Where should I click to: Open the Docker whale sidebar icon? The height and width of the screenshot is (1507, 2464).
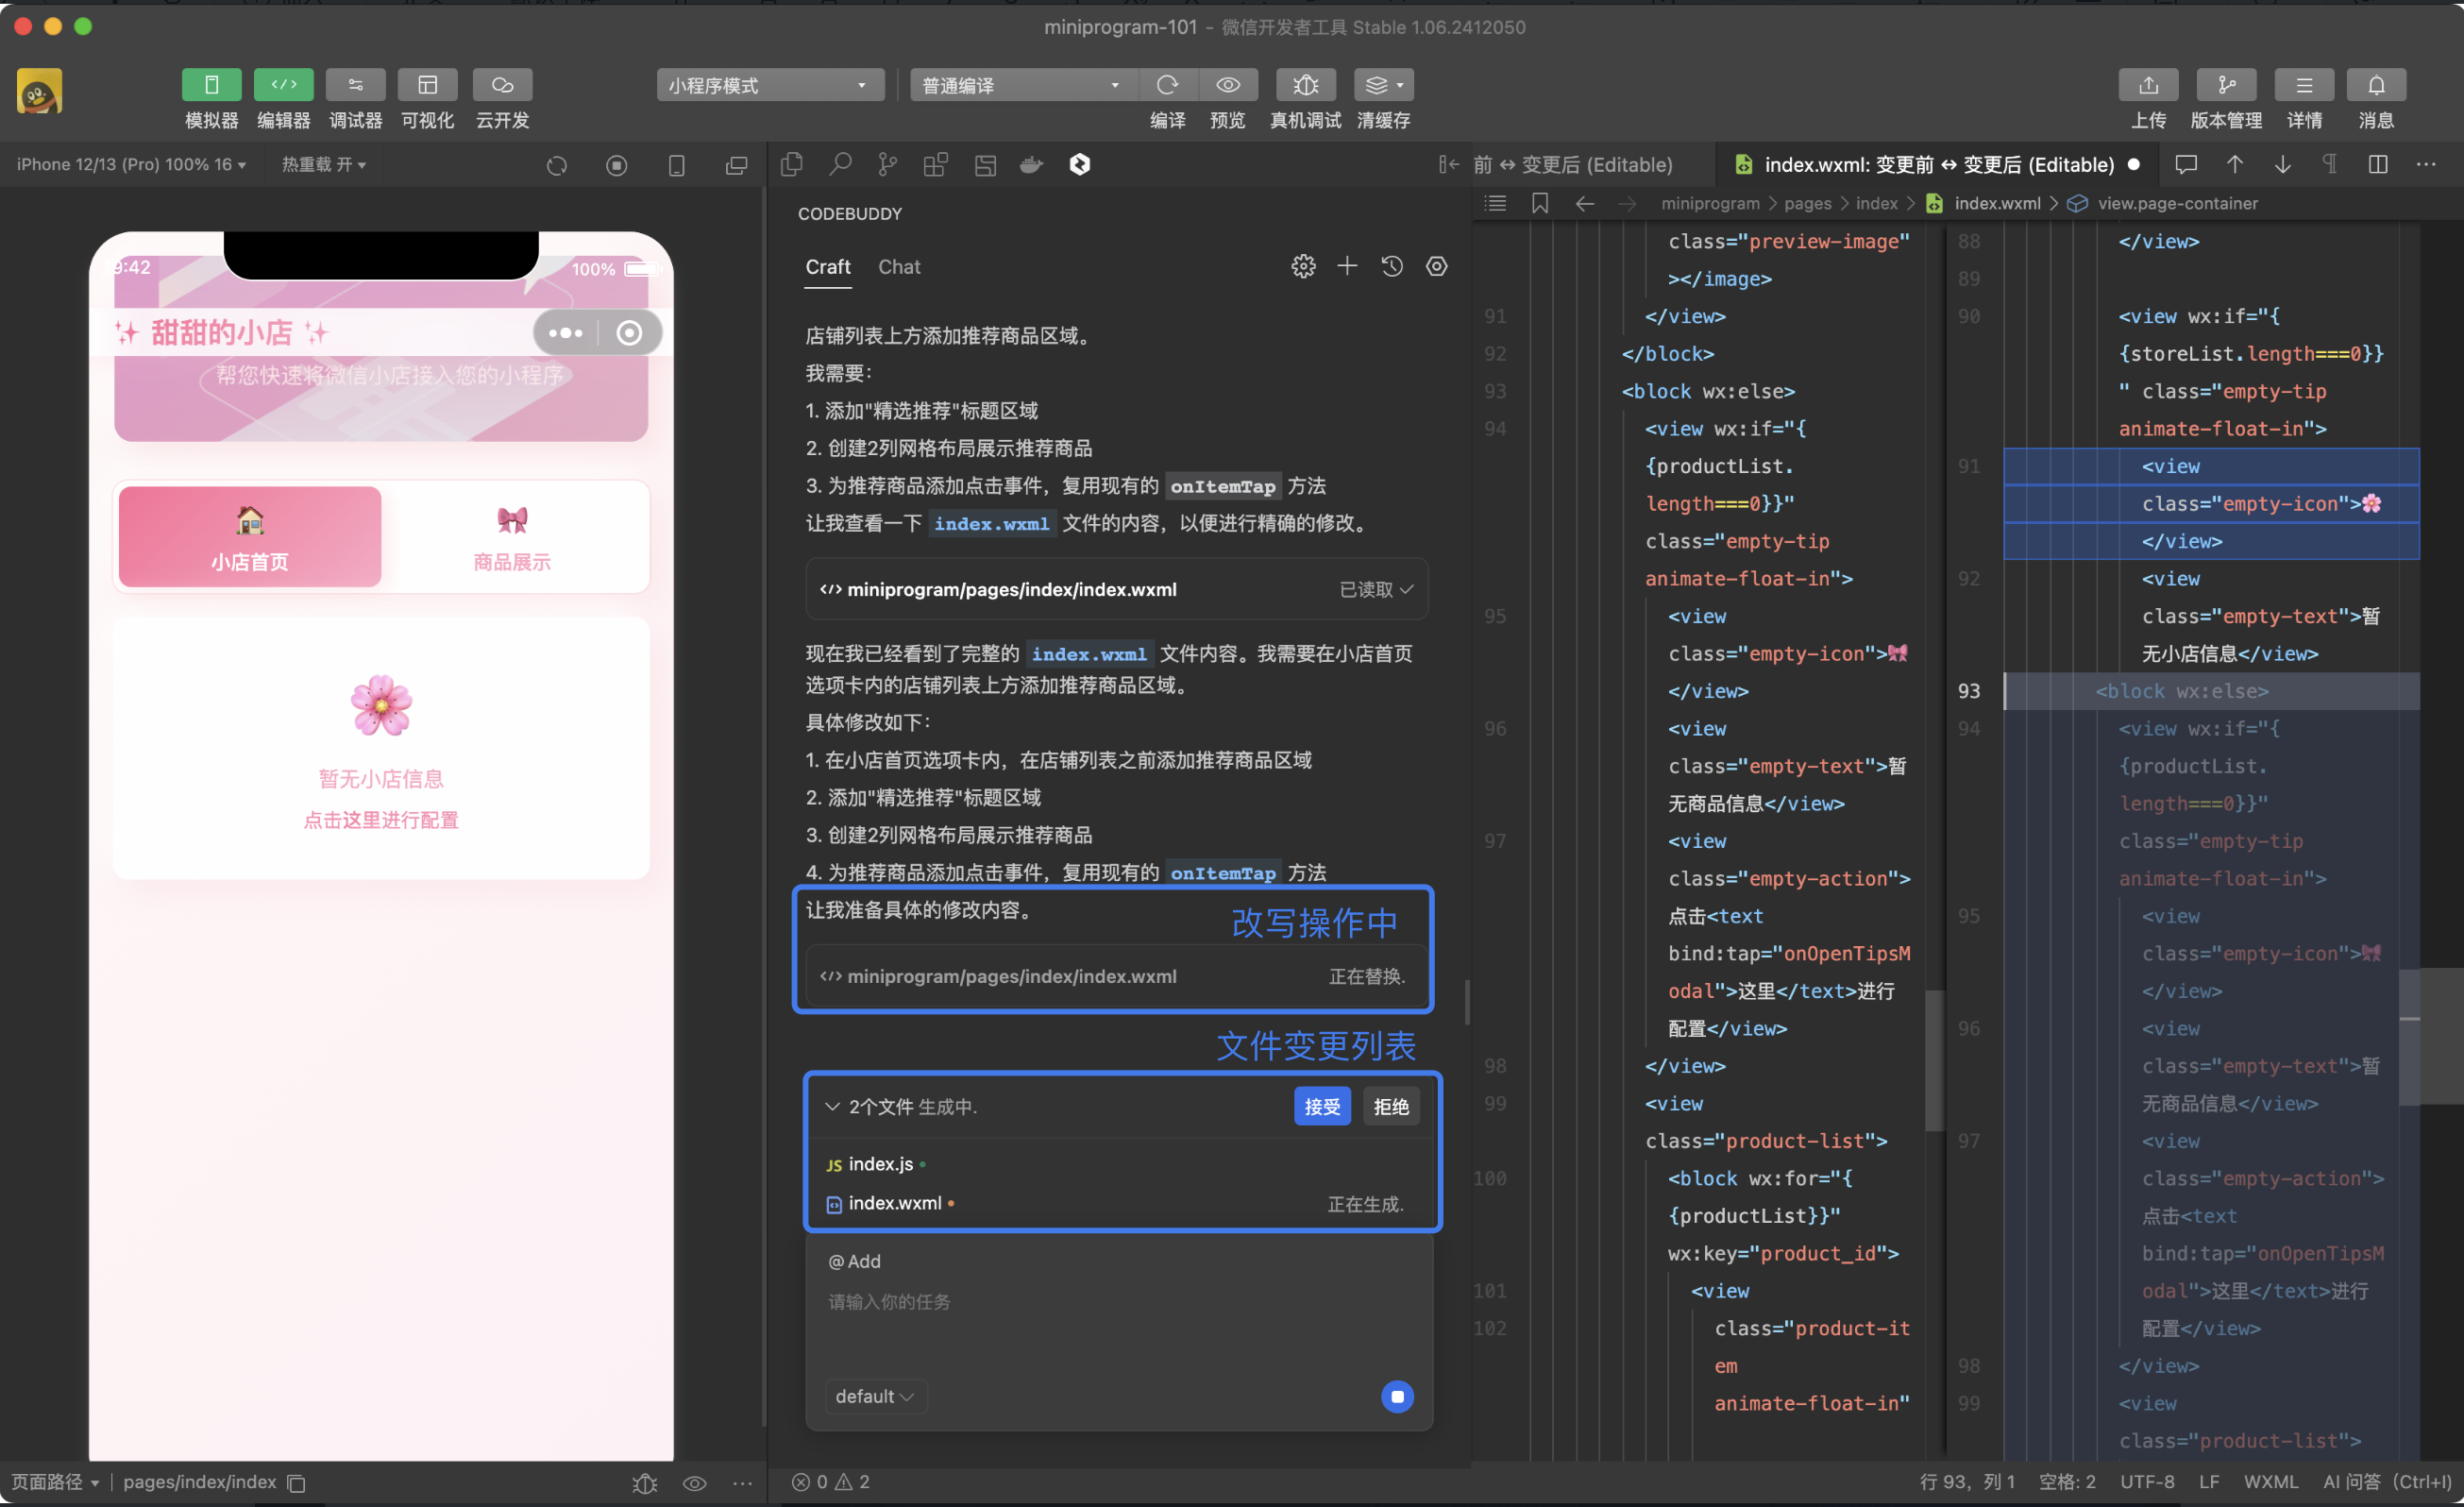pos(1032,164)
